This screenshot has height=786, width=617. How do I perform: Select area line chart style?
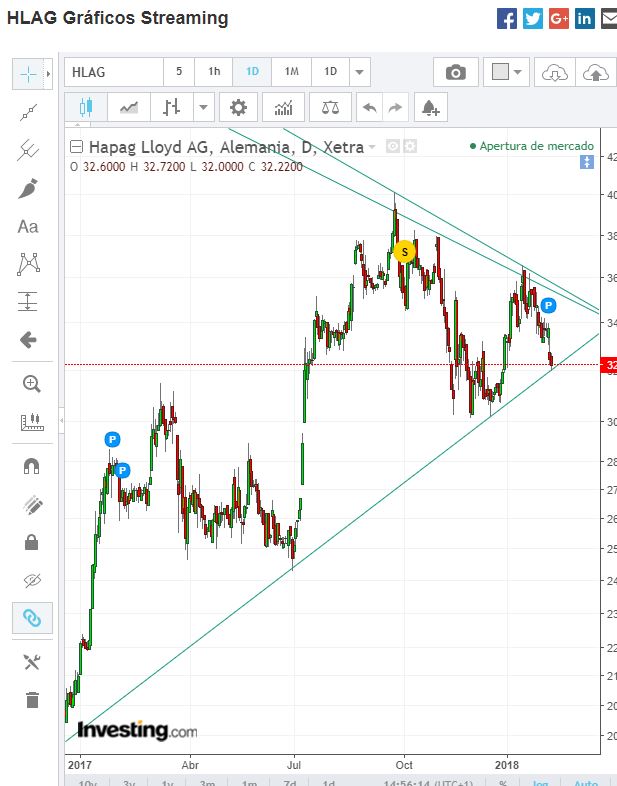pos(129,107)
